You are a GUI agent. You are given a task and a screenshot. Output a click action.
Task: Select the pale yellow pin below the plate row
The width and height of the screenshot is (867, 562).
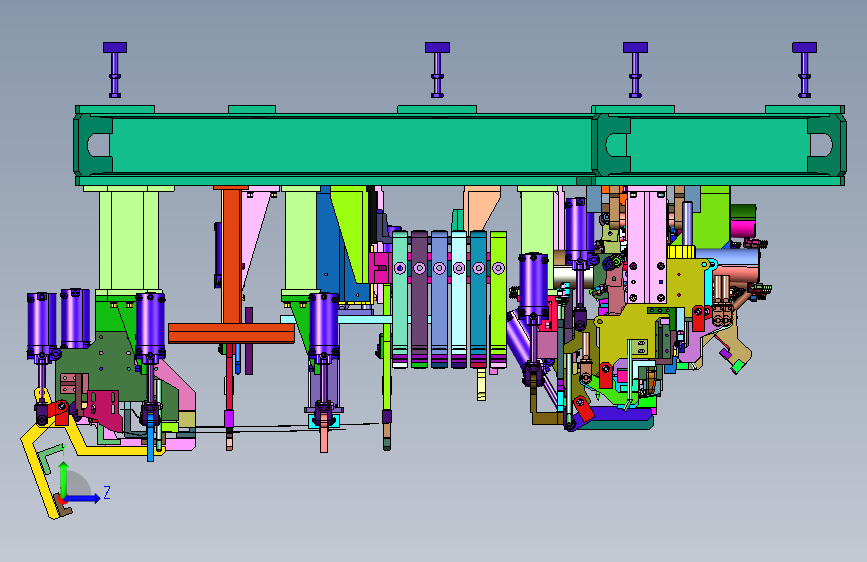482,384
